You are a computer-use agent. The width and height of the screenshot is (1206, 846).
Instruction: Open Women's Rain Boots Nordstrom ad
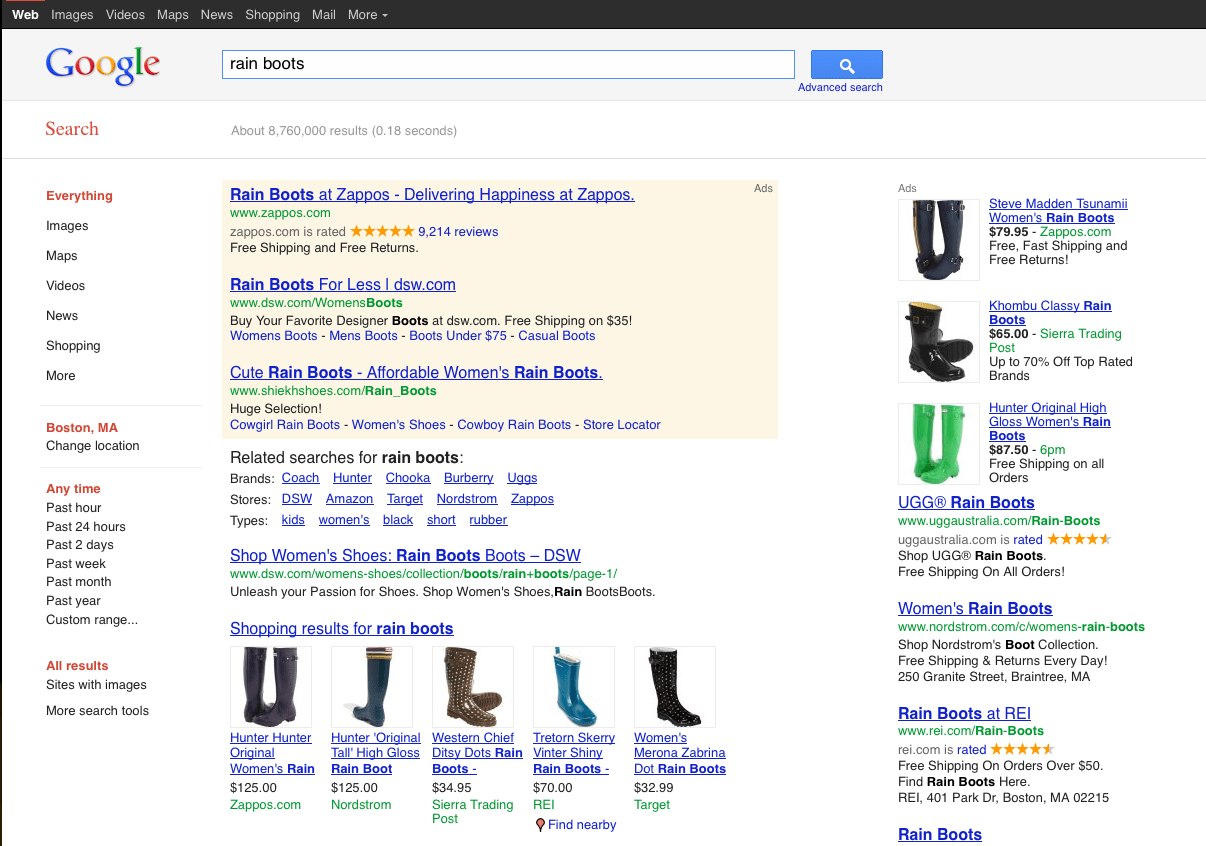975,609
